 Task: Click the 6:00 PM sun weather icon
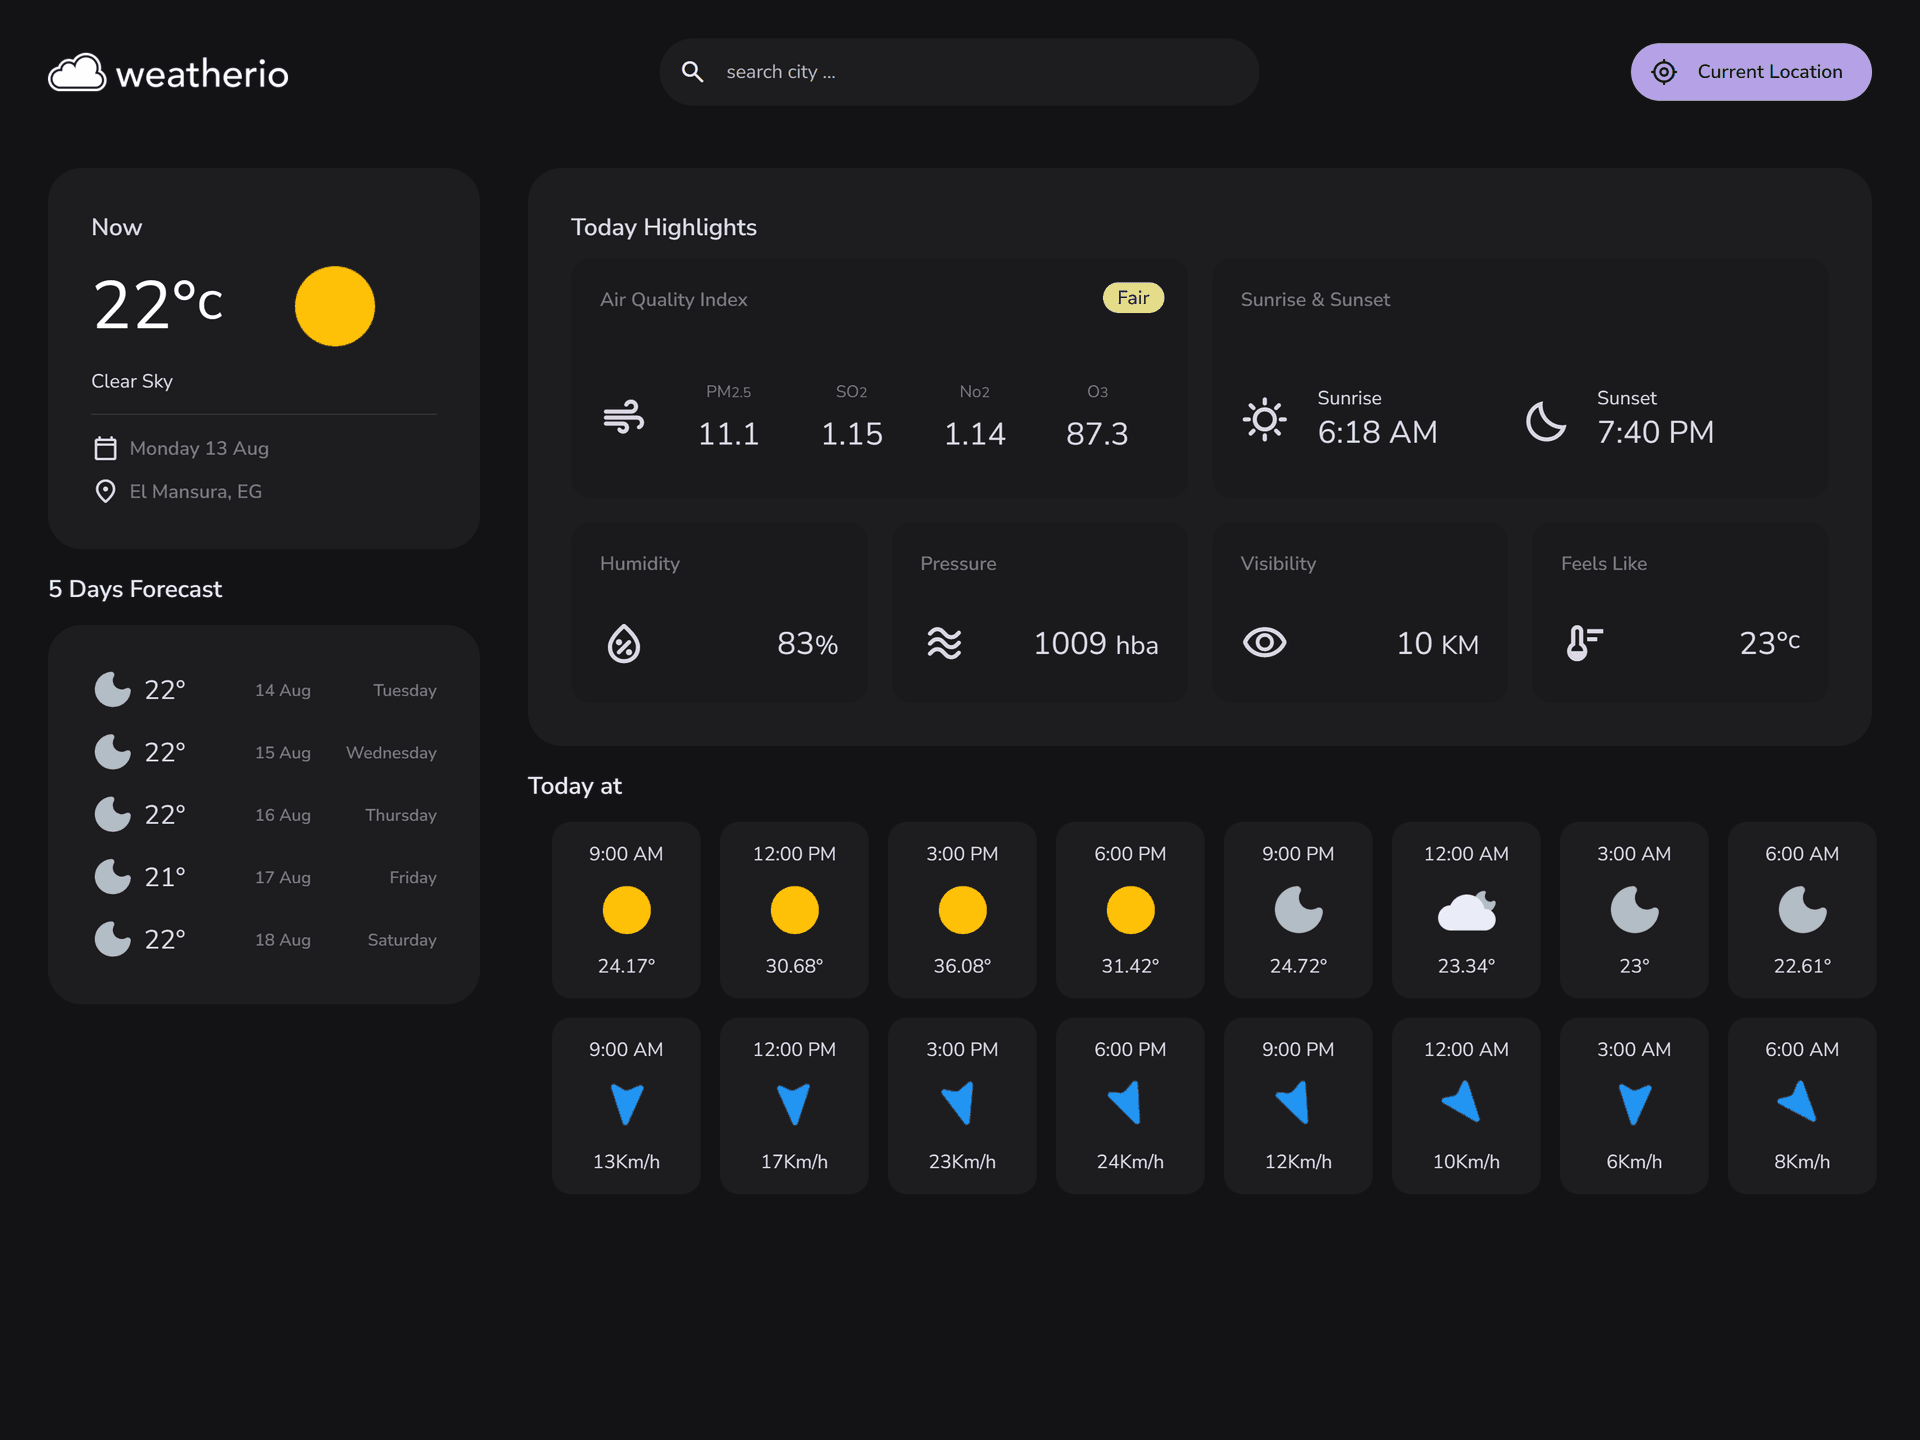[1131, 910]
